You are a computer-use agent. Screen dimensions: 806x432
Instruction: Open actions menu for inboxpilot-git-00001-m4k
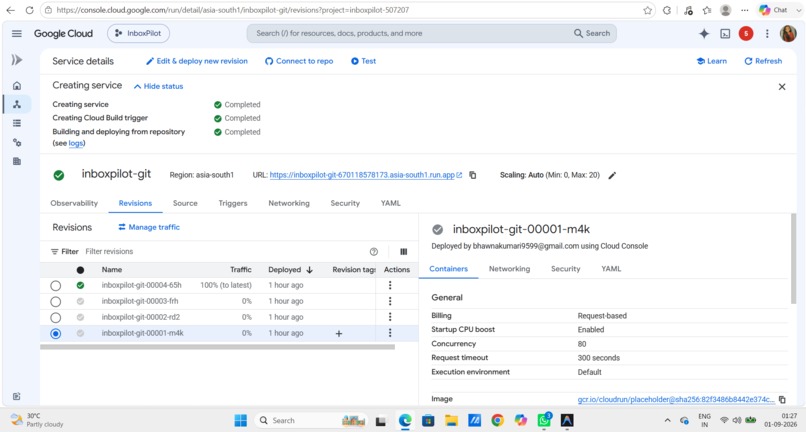coord(390,333)
